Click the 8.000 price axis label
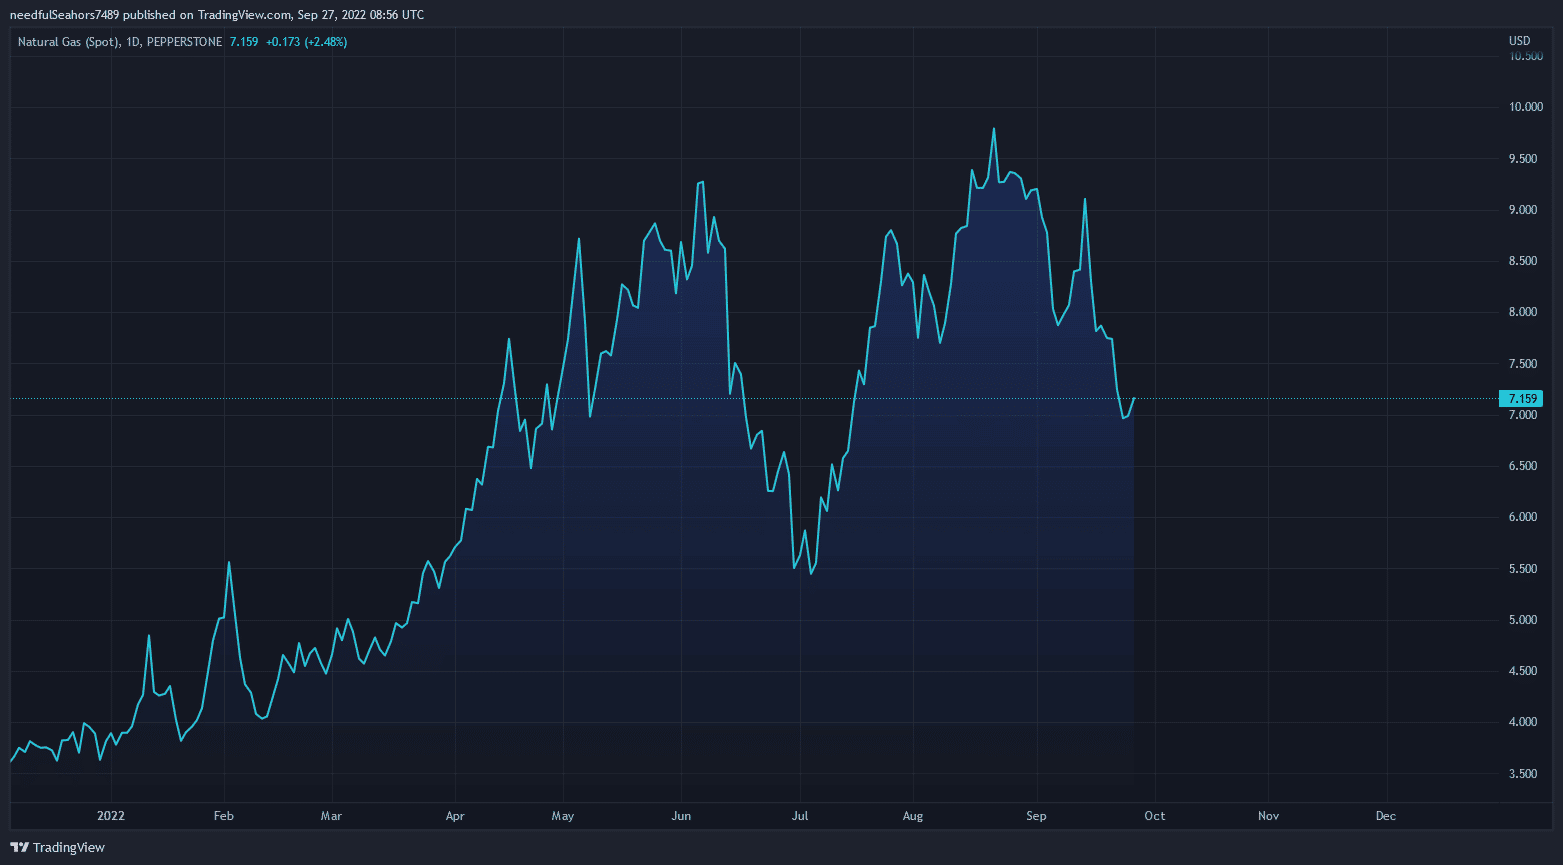The width and height of the screenshot is (1563, 865). 1526,312
